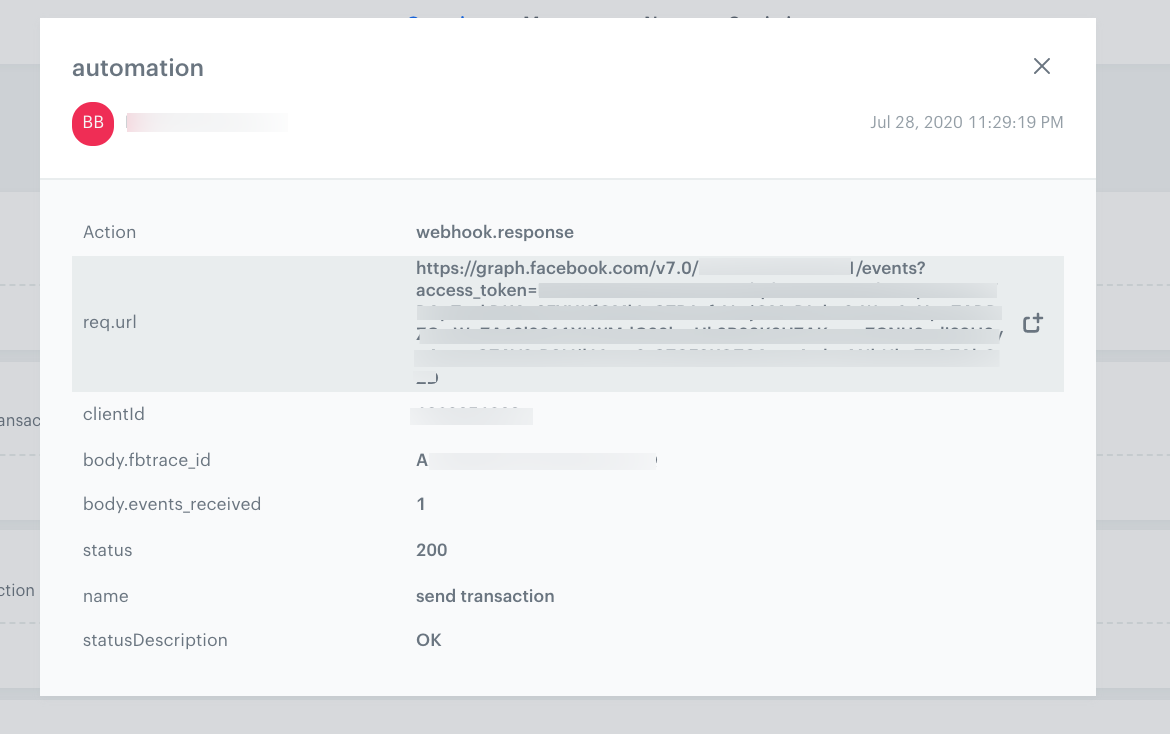The width and height of the screenshot is (1170, 734).
Task: Click the blue highlighted tab in top navigation
Action: (x=440, y=20)
